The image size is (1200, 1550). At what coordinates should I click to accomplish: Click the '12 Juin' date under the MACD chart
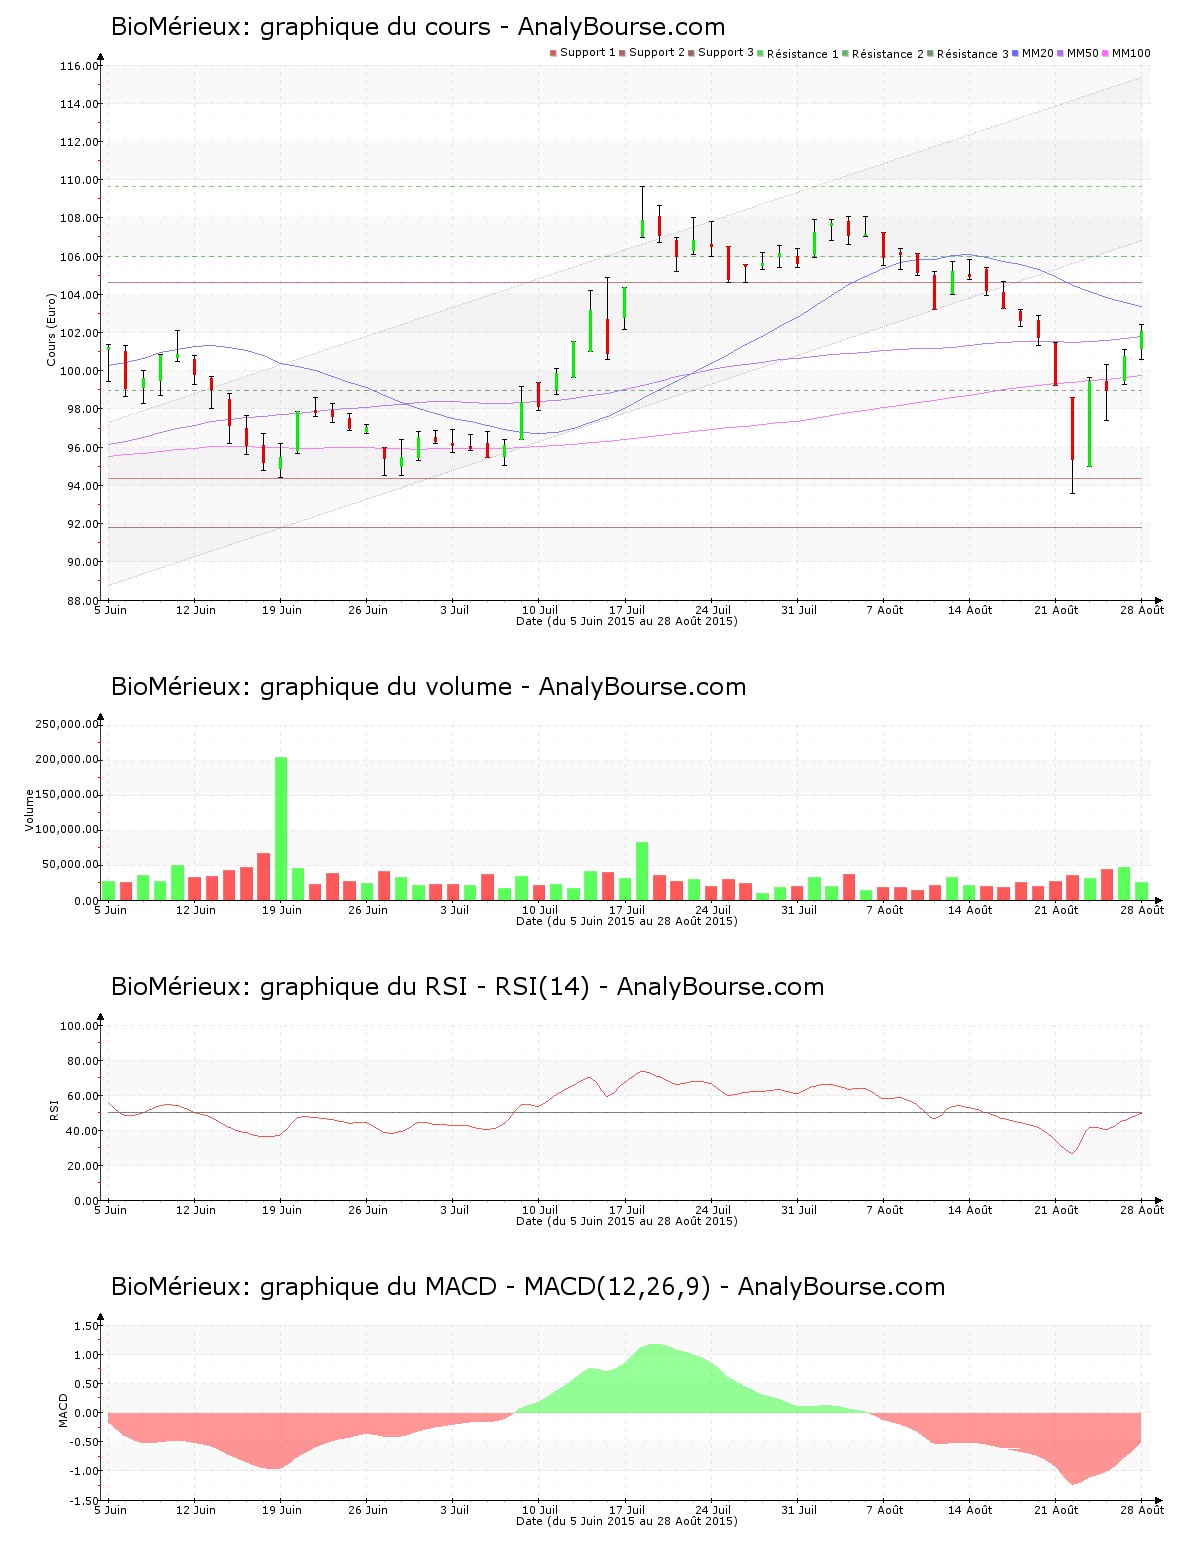[x=196, y=1510]
